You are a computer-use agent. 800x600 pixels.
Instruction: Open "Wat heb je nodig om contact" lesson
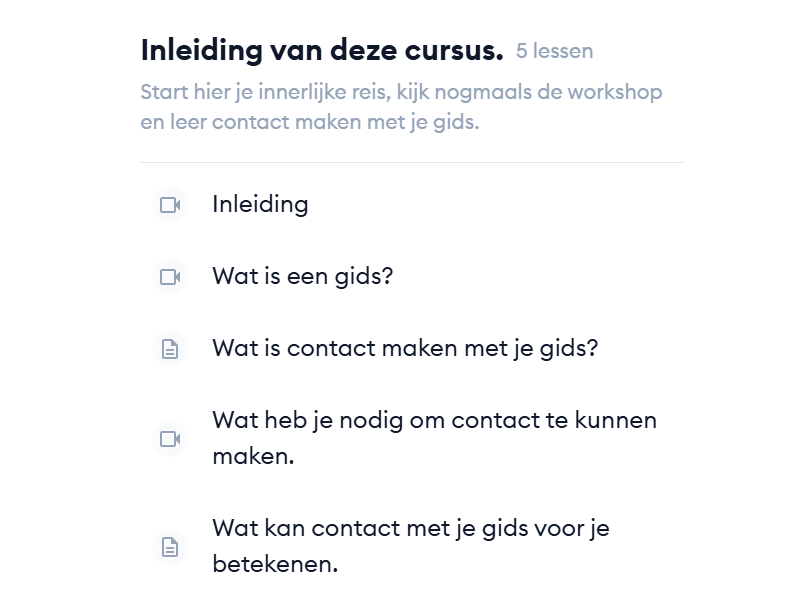click(x=434, y=420)
